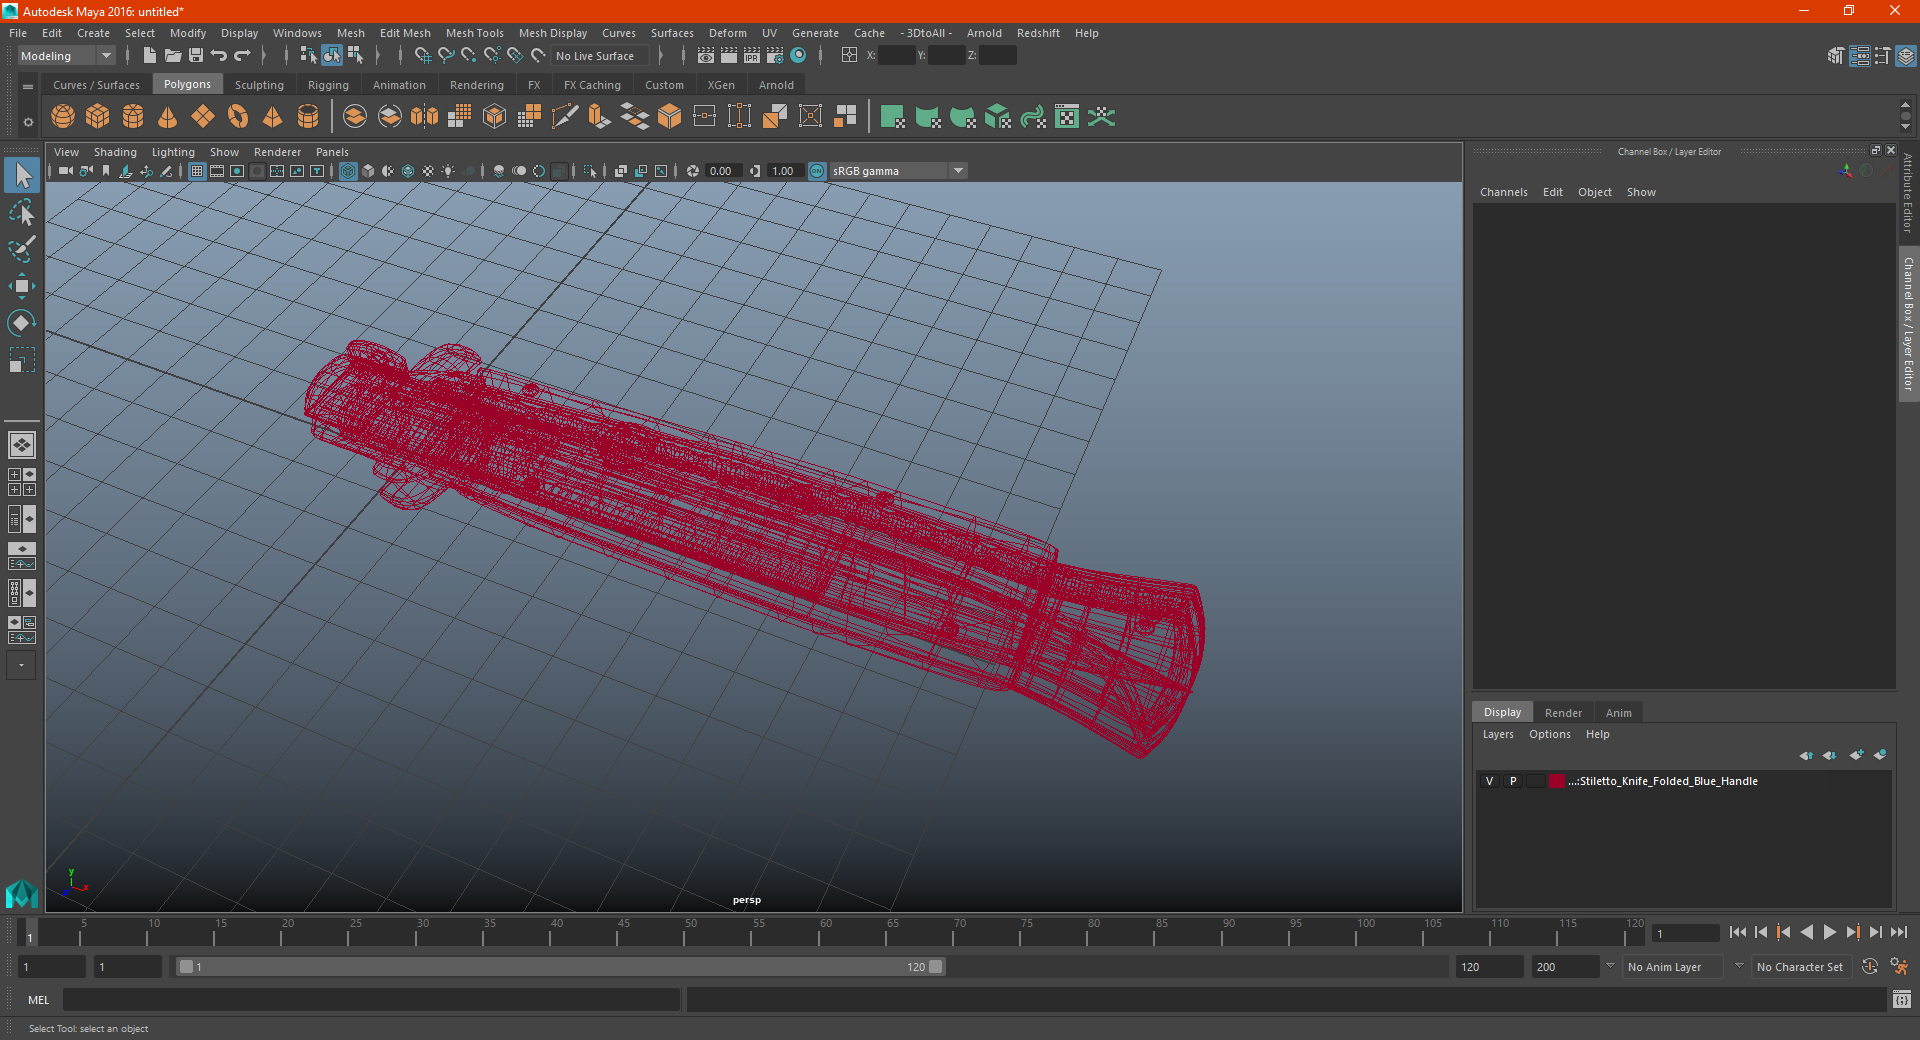Toggle the layer display type box
Viewport: 1920px width, 1040px height.
coord(1535,781)
